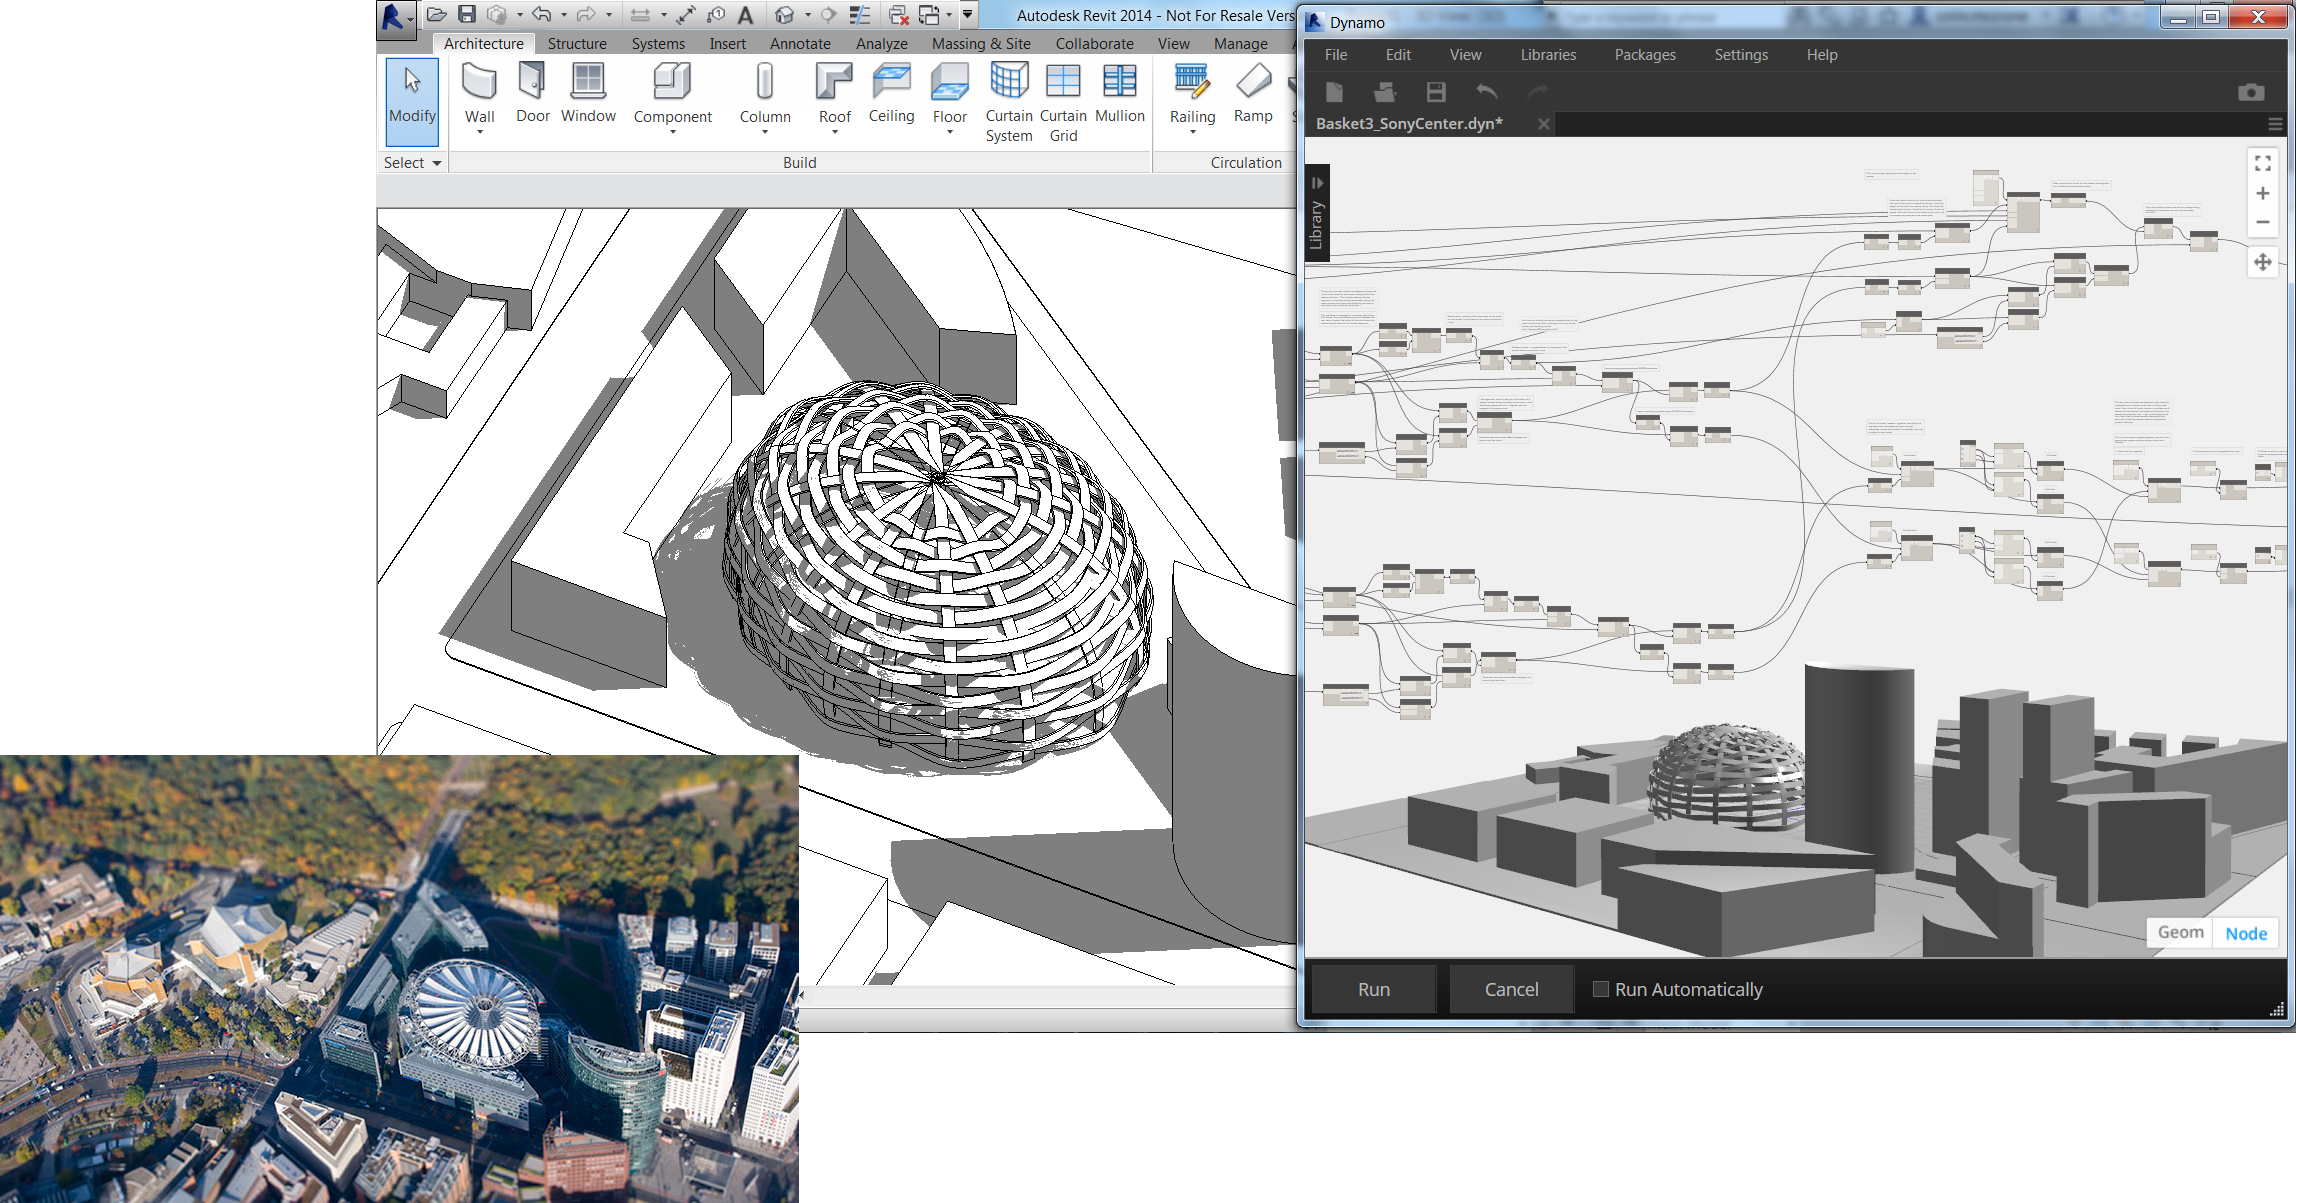Click the Default 3D View house icon

coord(785,14)
